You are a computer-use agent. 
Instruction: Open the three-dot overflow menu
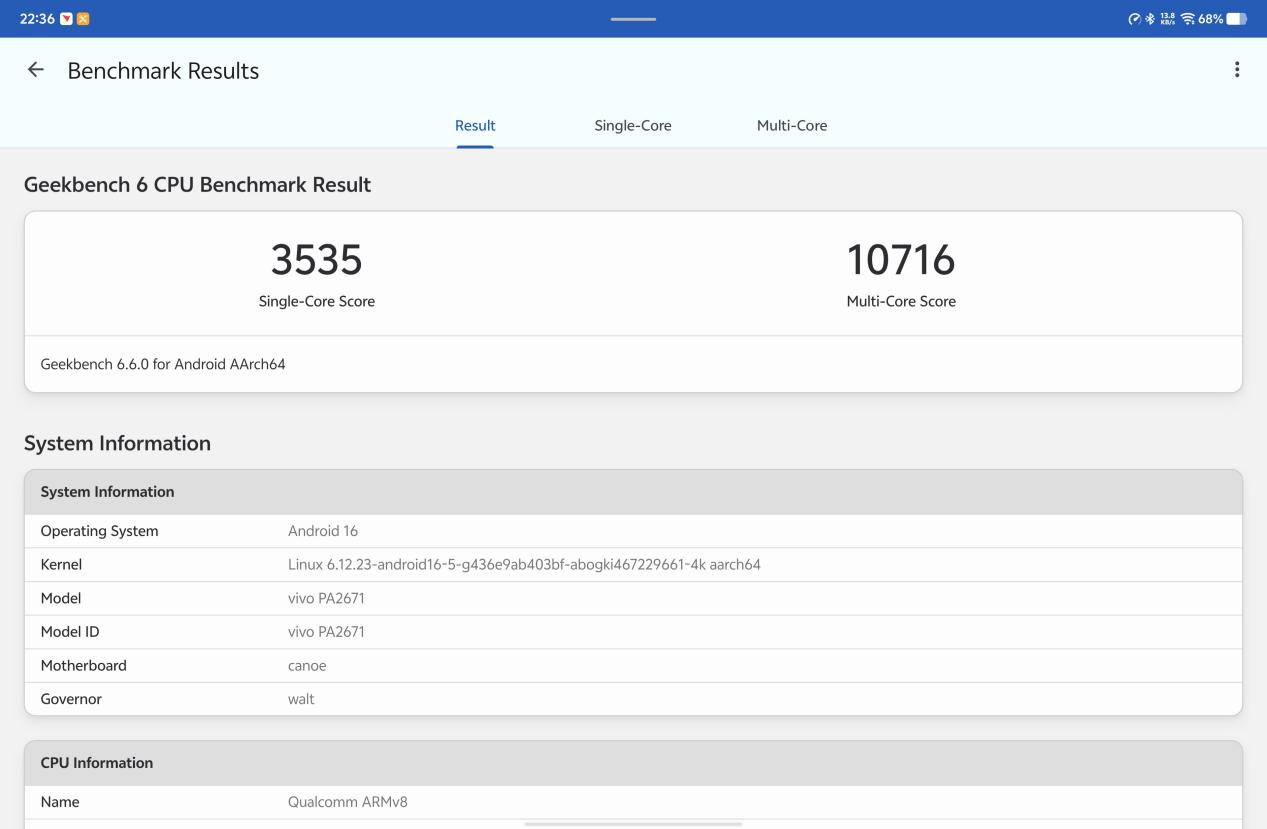[1237, 70]
